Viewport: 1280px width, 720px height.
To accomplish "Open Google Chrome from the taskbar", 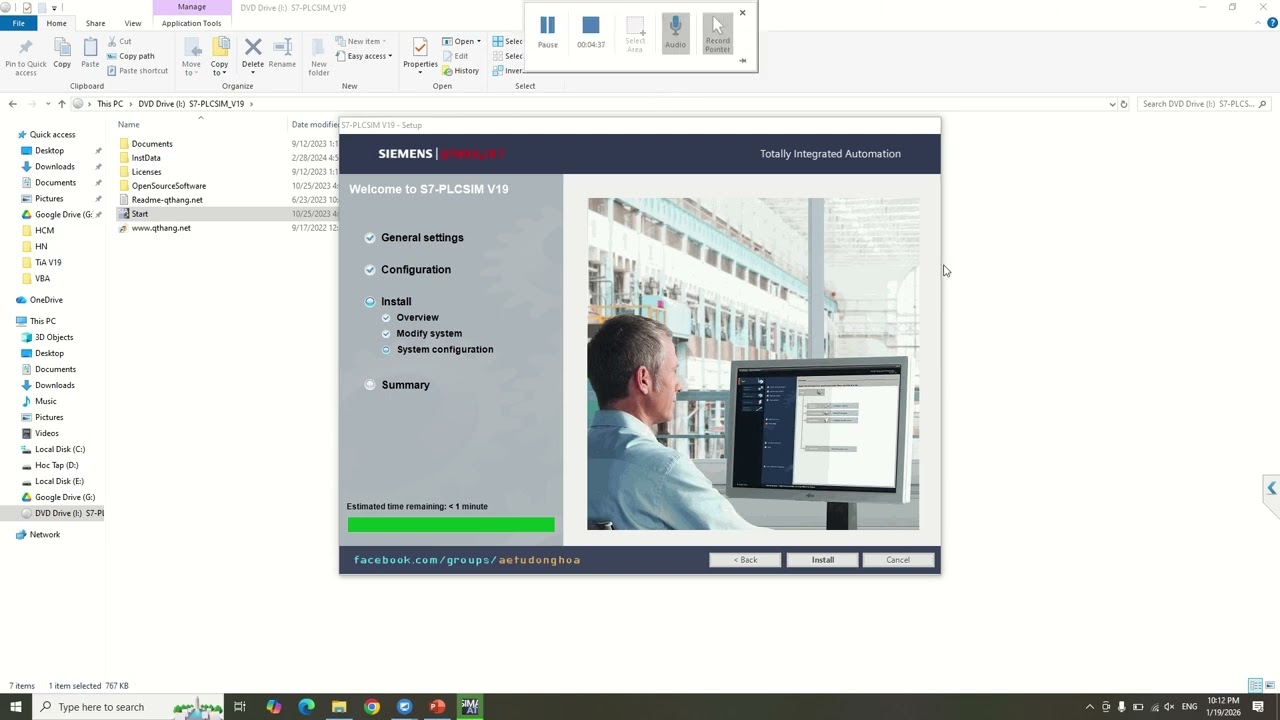I will (x=372, y=707).
